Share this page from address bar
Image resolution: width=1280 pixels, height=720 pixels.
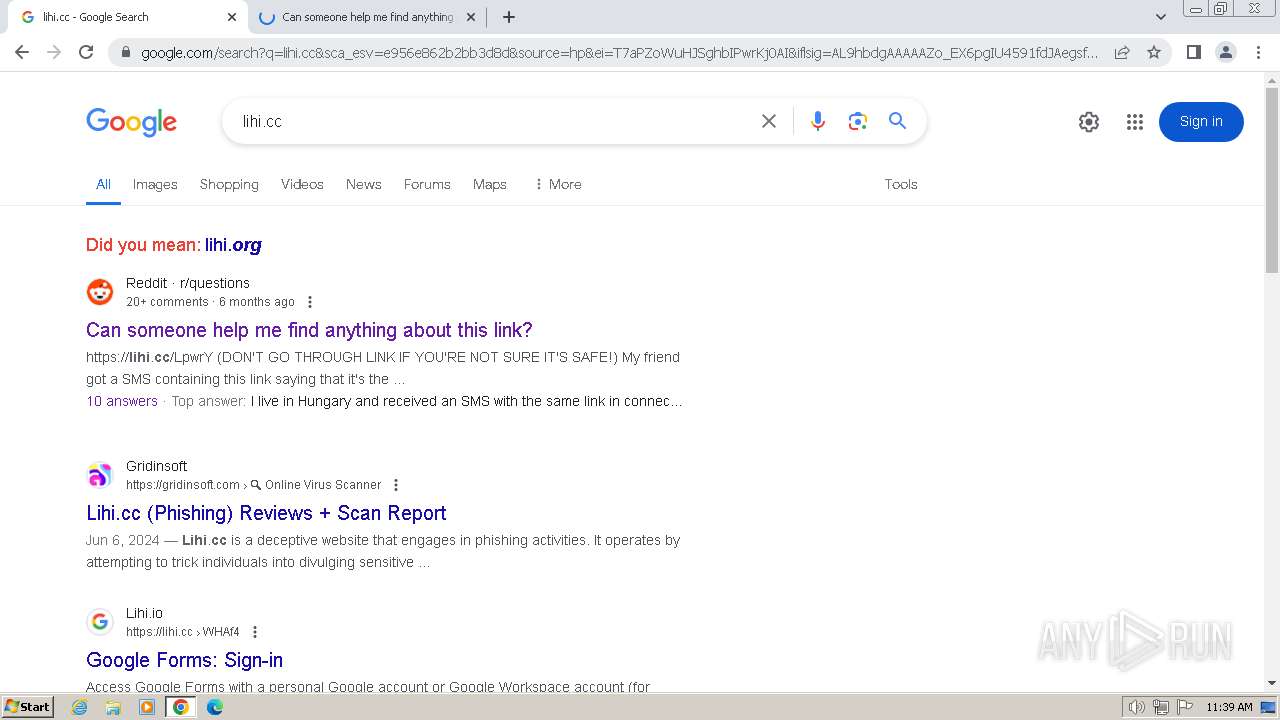click(1122, 52)
